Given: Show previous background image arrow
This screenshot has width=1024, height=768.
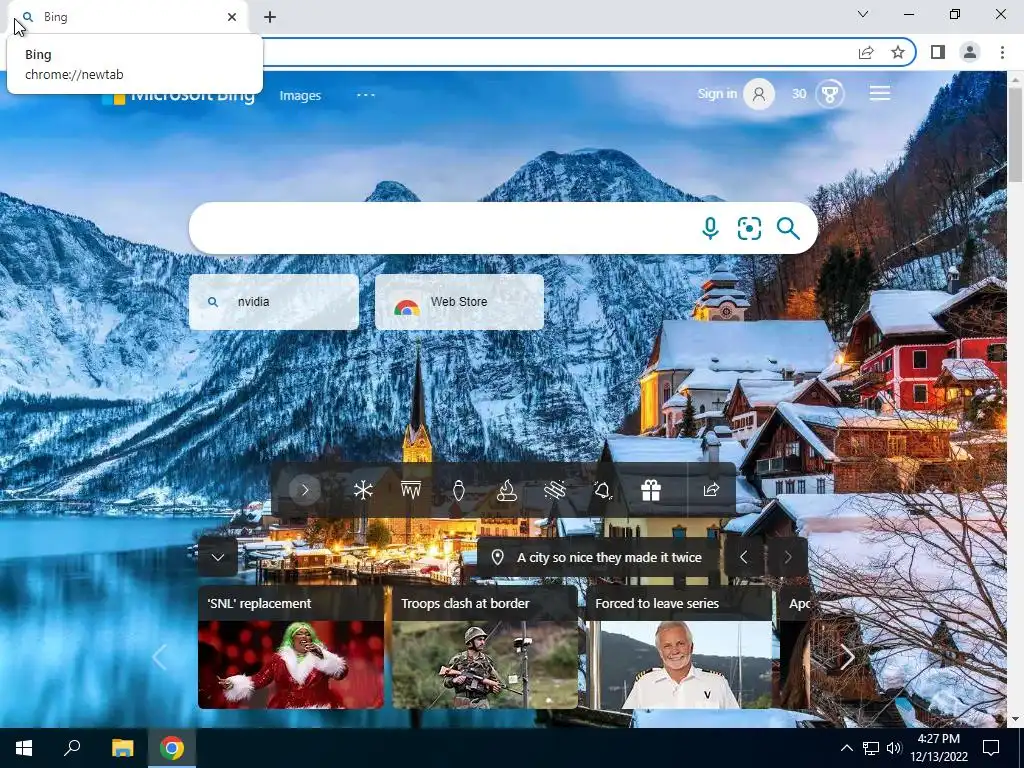Looking at the screenshot, I should click(x=743, y=557).
